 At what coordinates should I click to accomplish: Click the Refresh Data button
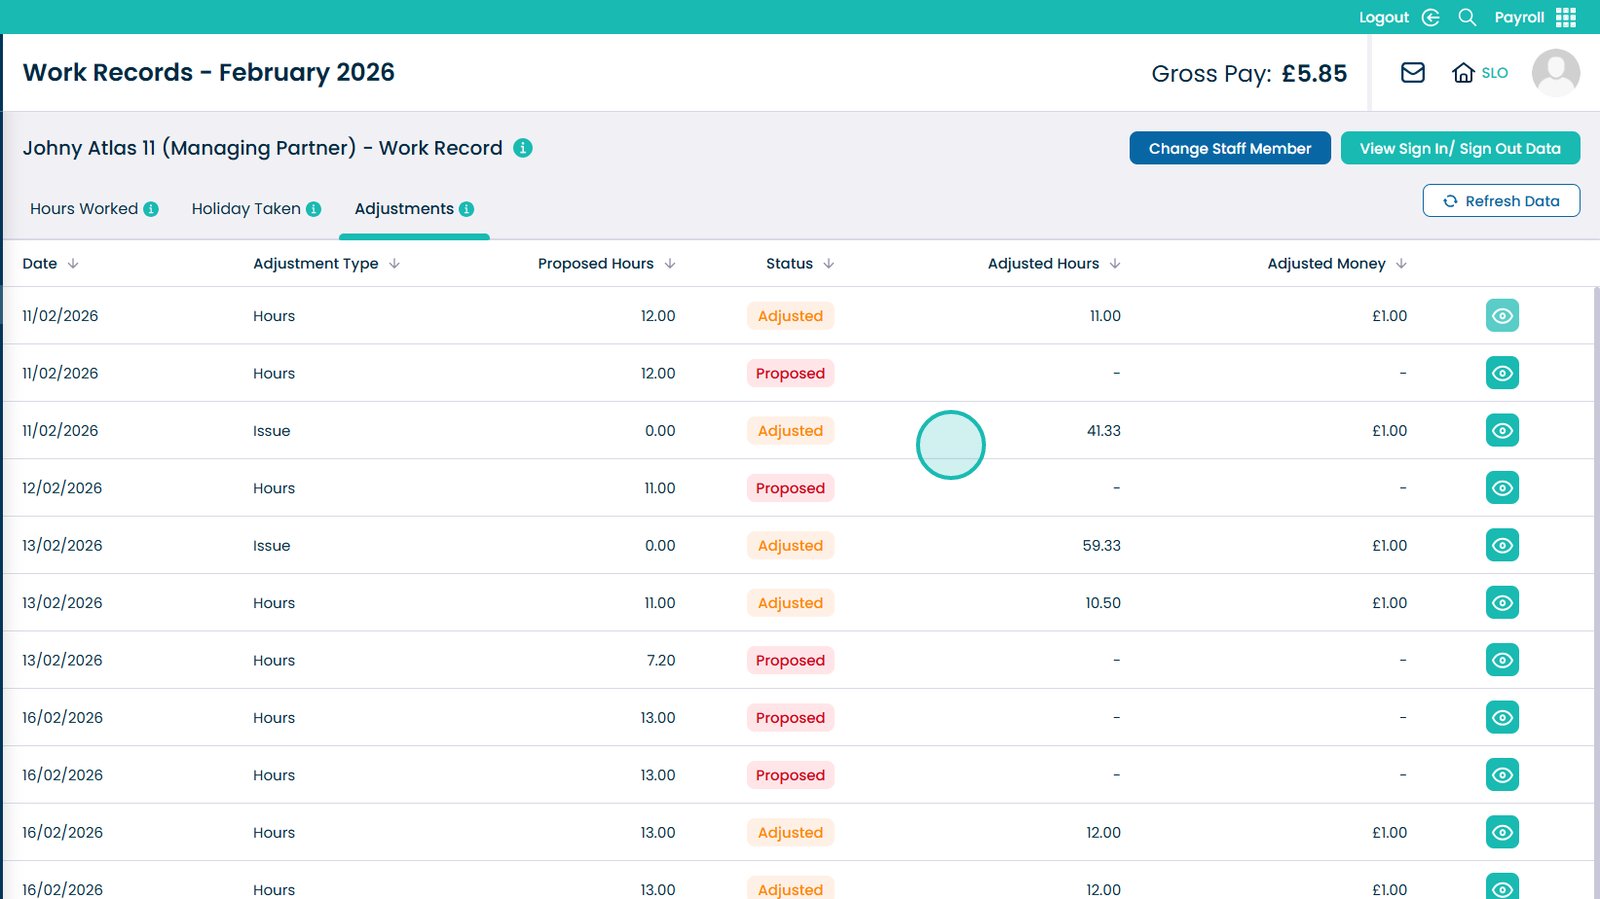[x=1501, y=201]
